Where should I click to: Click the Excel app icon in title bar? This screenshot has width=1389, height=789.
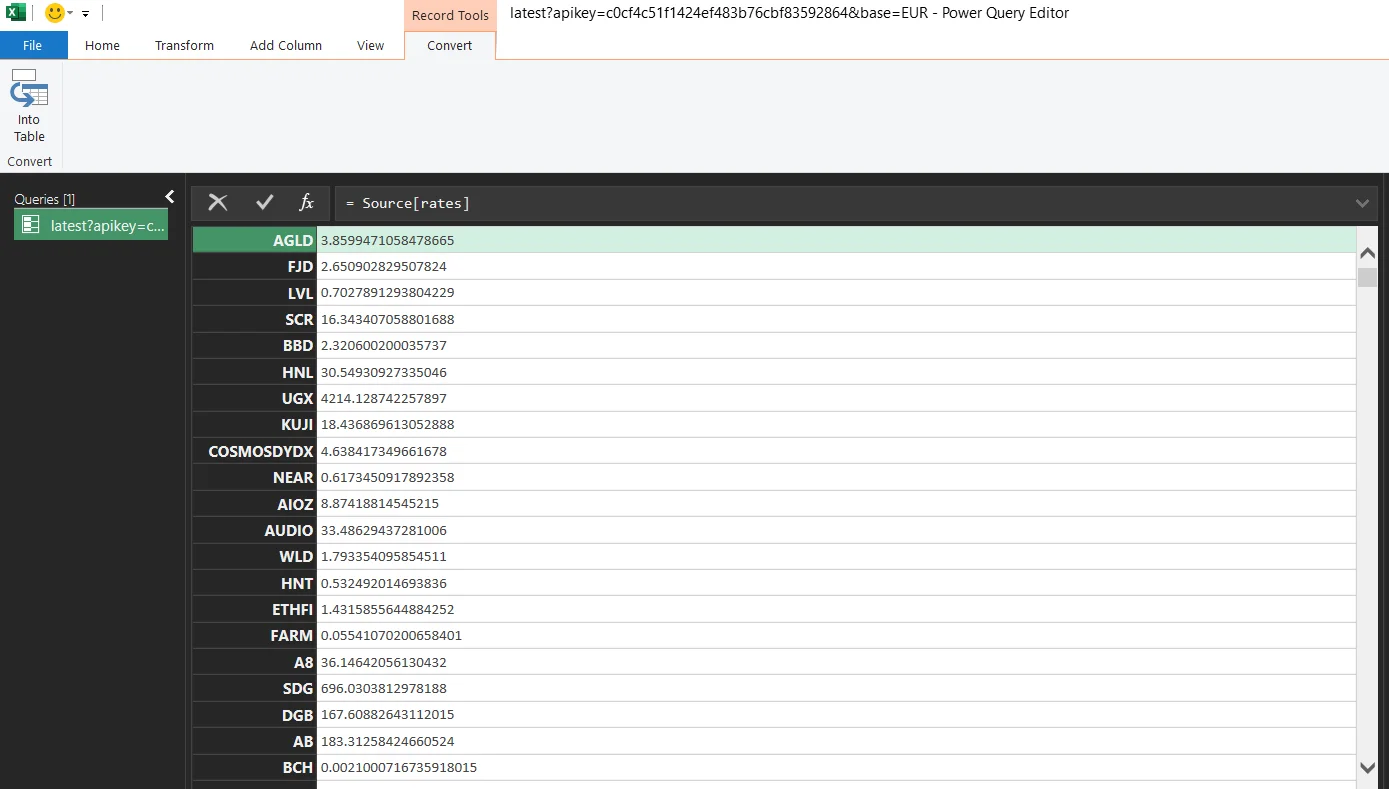pos(16,13)
